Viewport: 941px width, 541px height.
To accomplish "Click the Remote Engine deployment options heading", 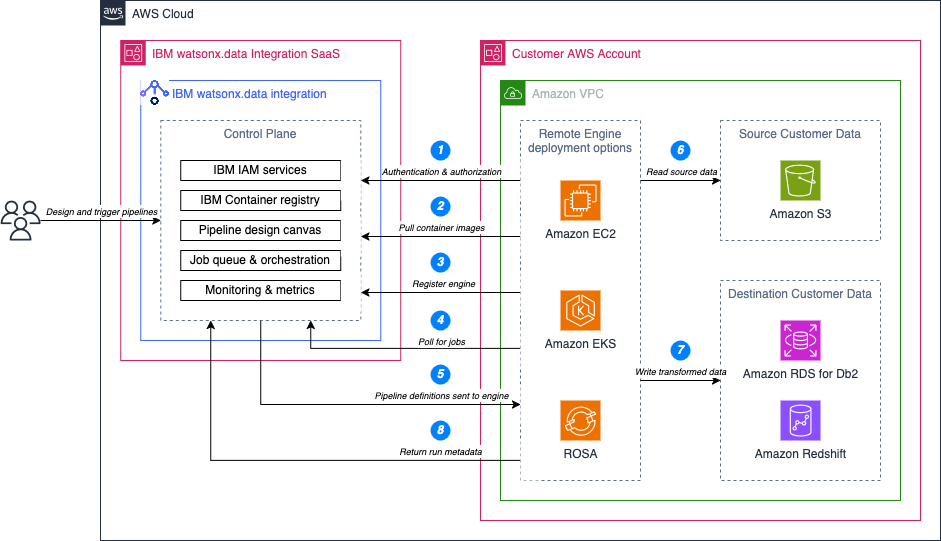I will (x=580, y=141).
